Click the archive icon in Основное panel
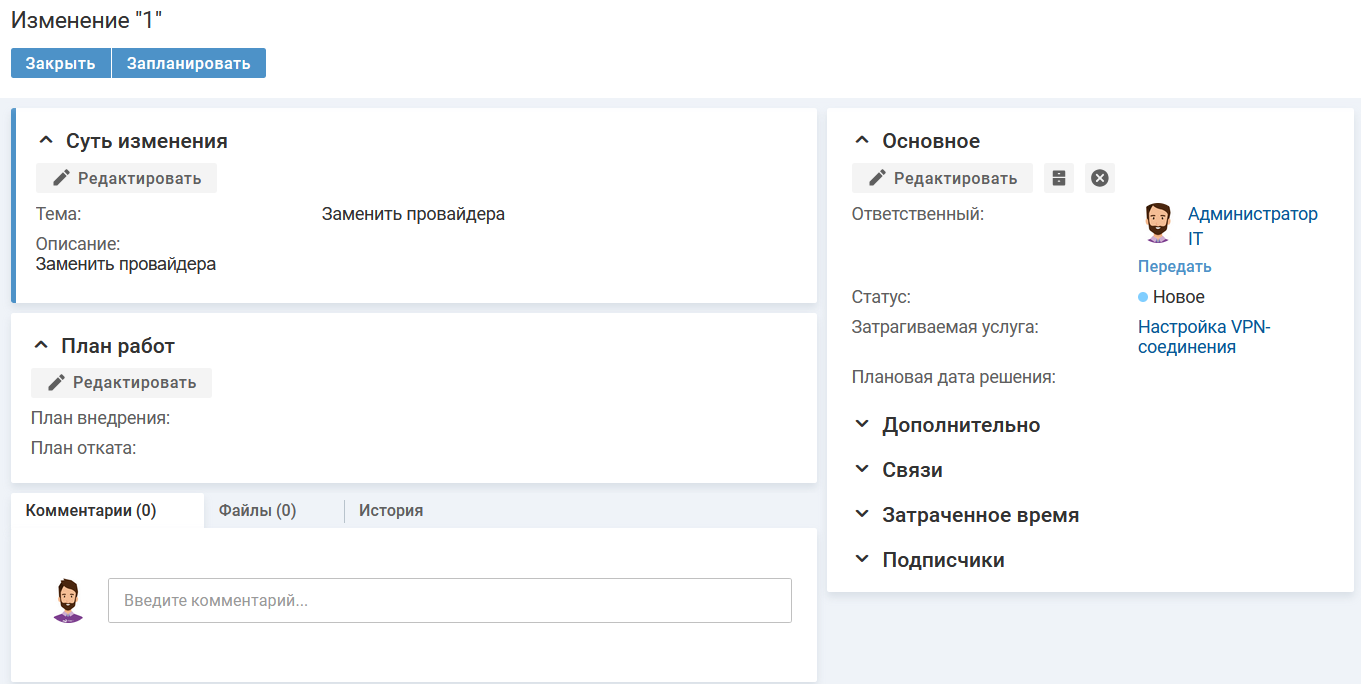1361x684 pixels. pyautogui.click(x=1059, y=178)
